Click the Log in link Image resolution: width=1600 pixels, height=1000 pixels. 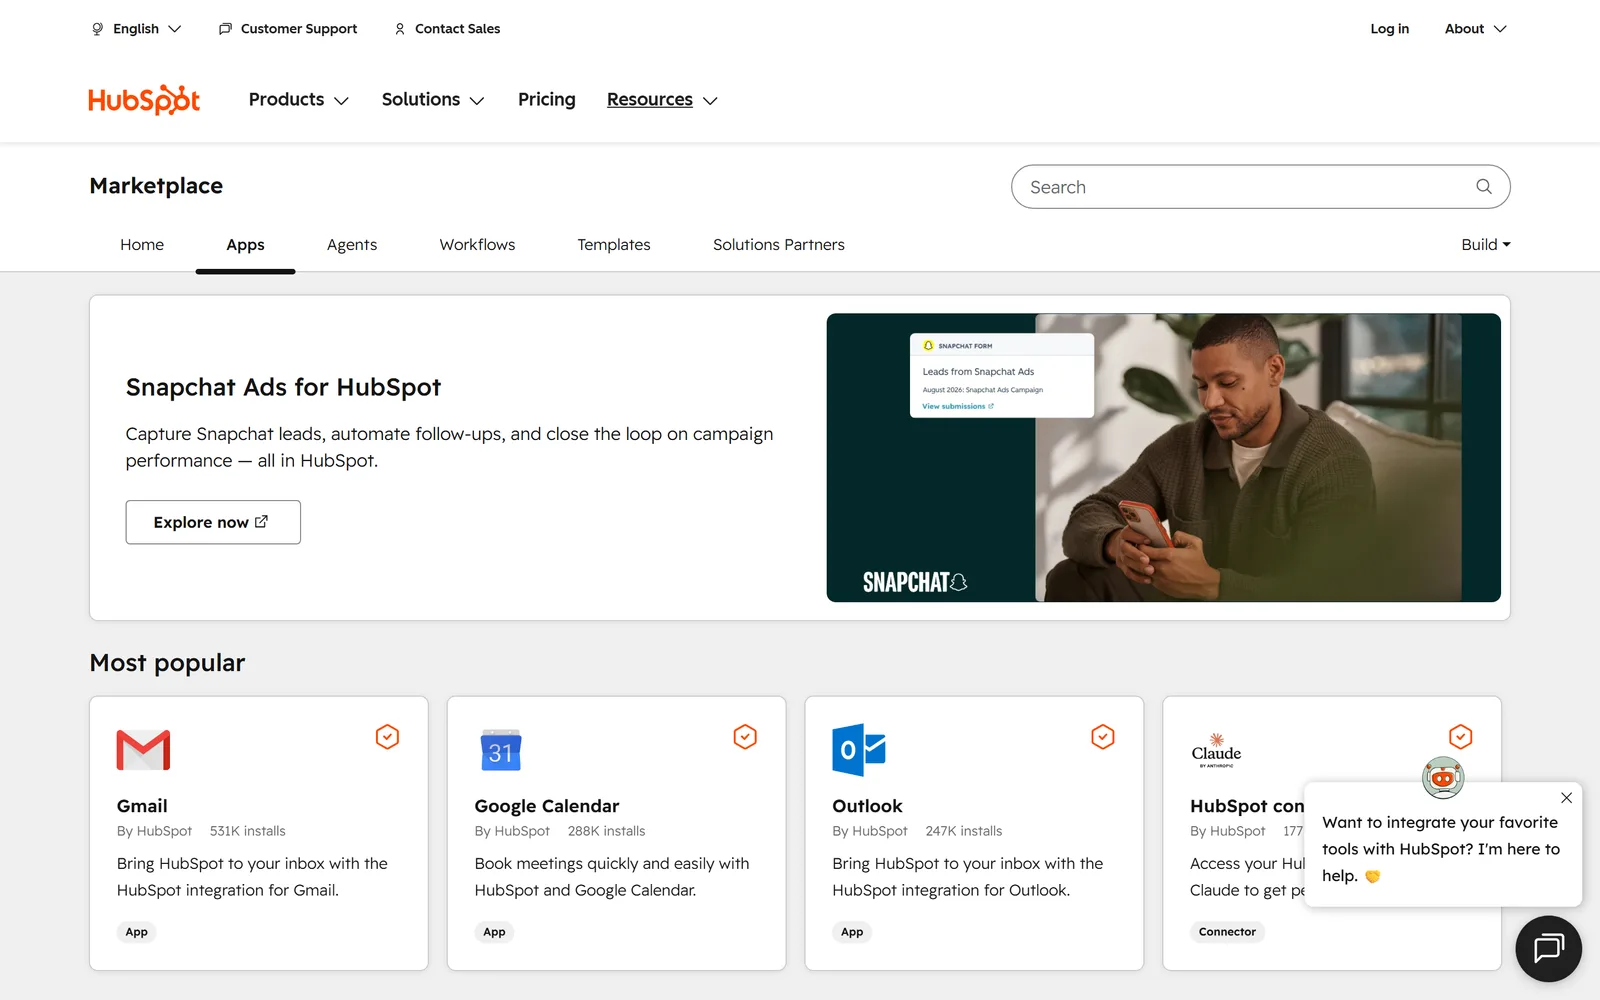point(1389,29)
